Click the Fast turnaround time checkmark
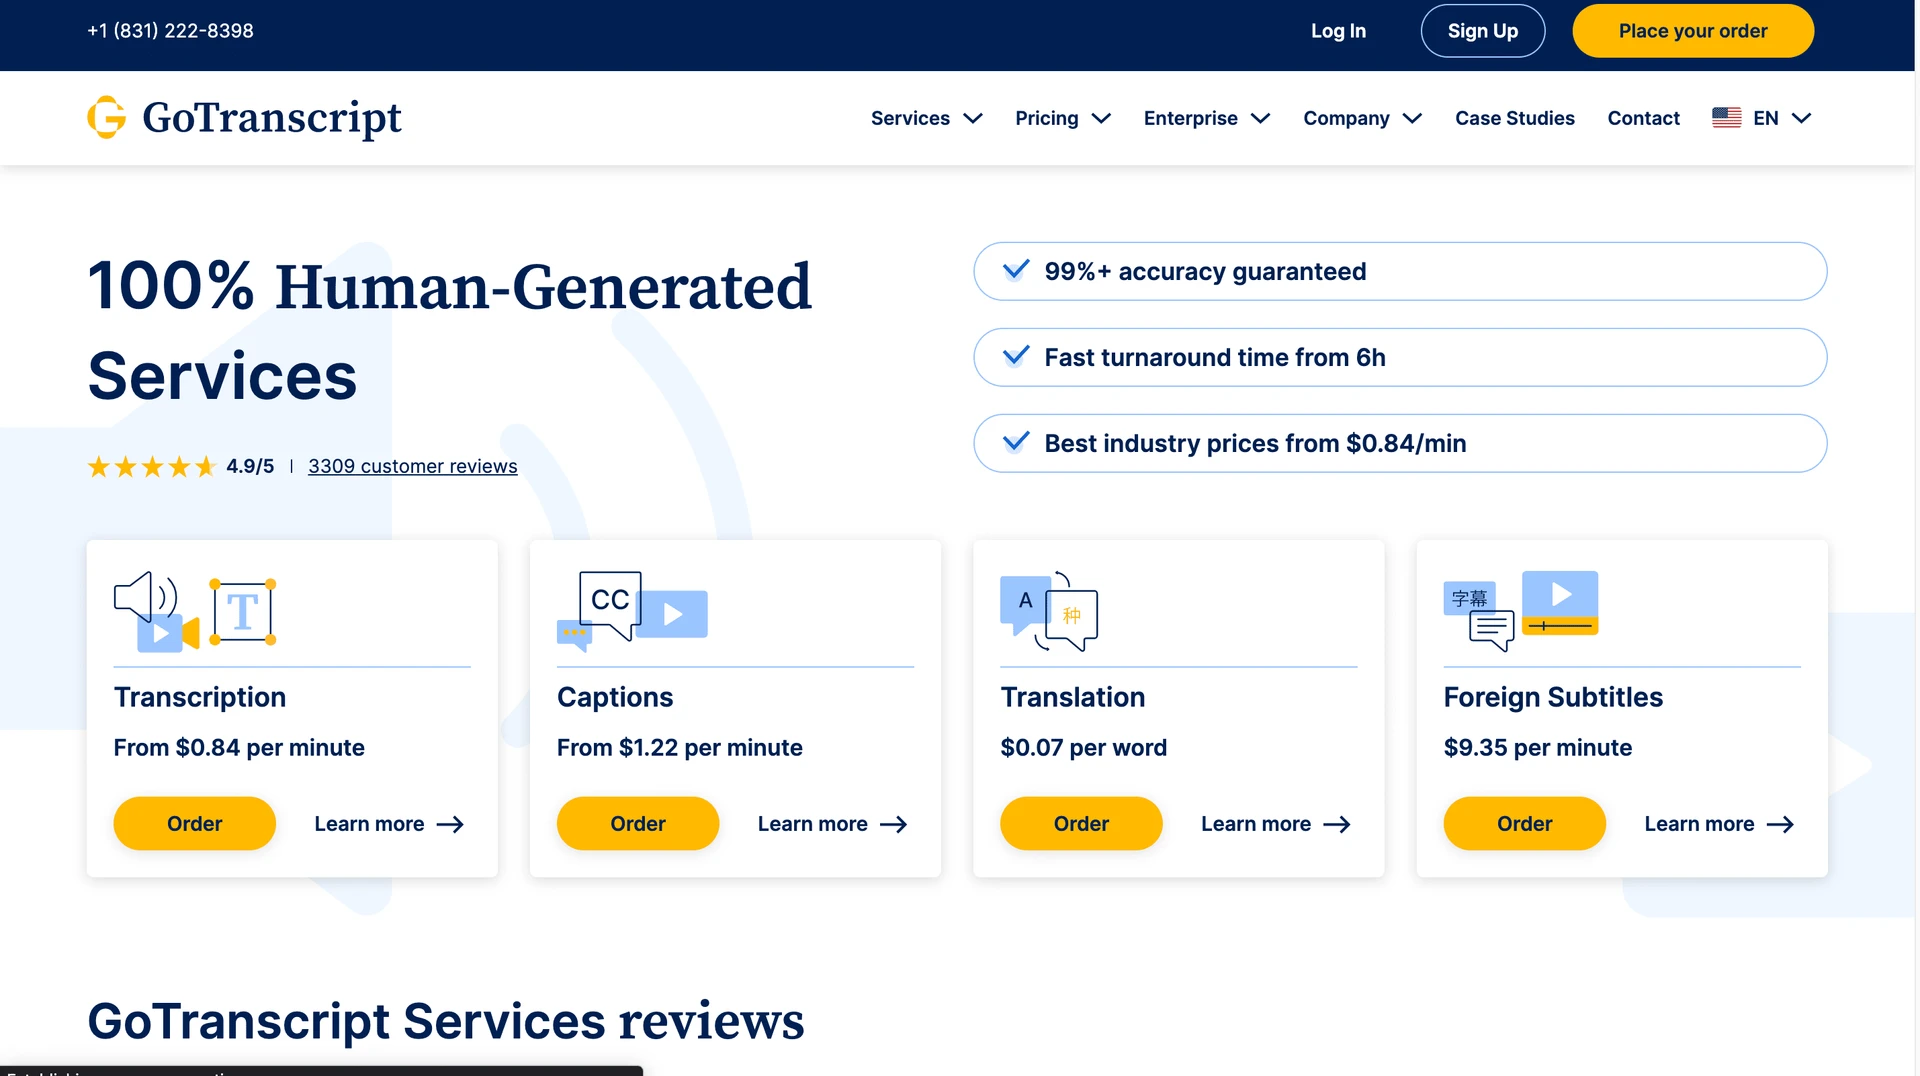The height and width of the screenshot is (1076, 1920). tap(1016, 357)
